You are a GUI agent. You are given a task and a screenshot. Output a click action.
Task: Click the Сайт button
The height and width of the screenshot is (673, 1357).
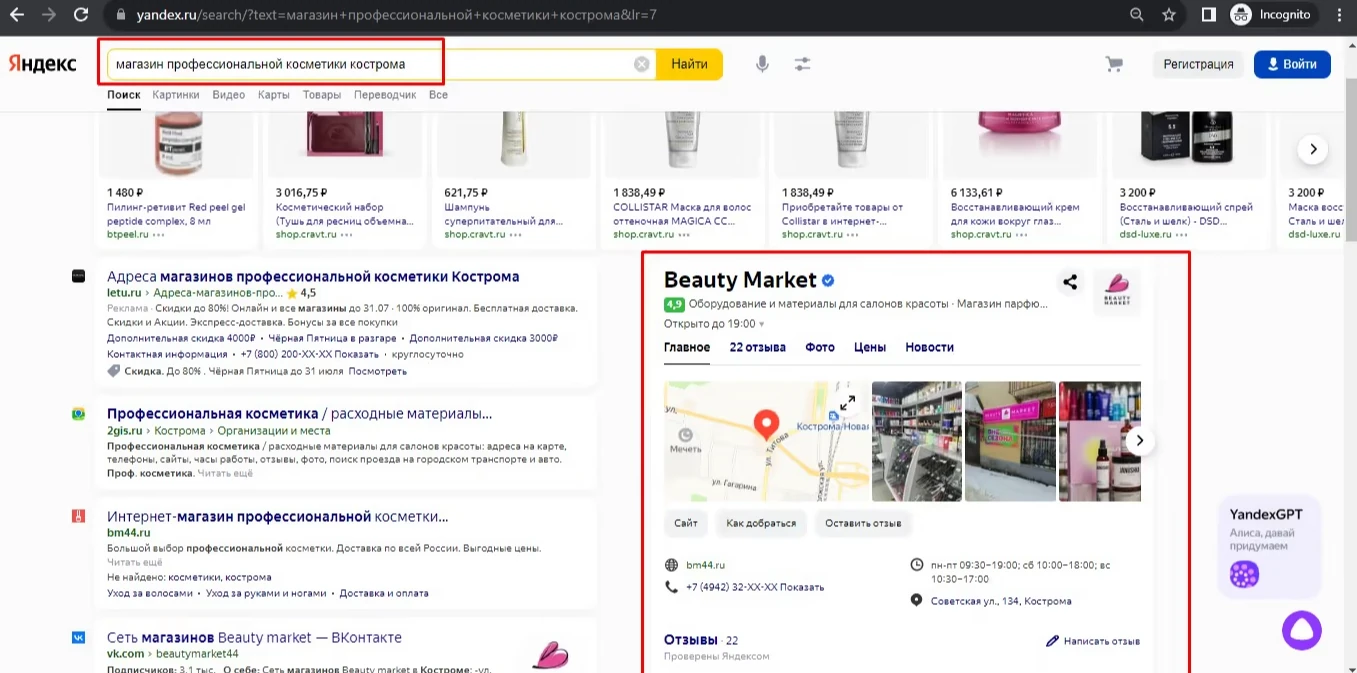click(686, 523)
